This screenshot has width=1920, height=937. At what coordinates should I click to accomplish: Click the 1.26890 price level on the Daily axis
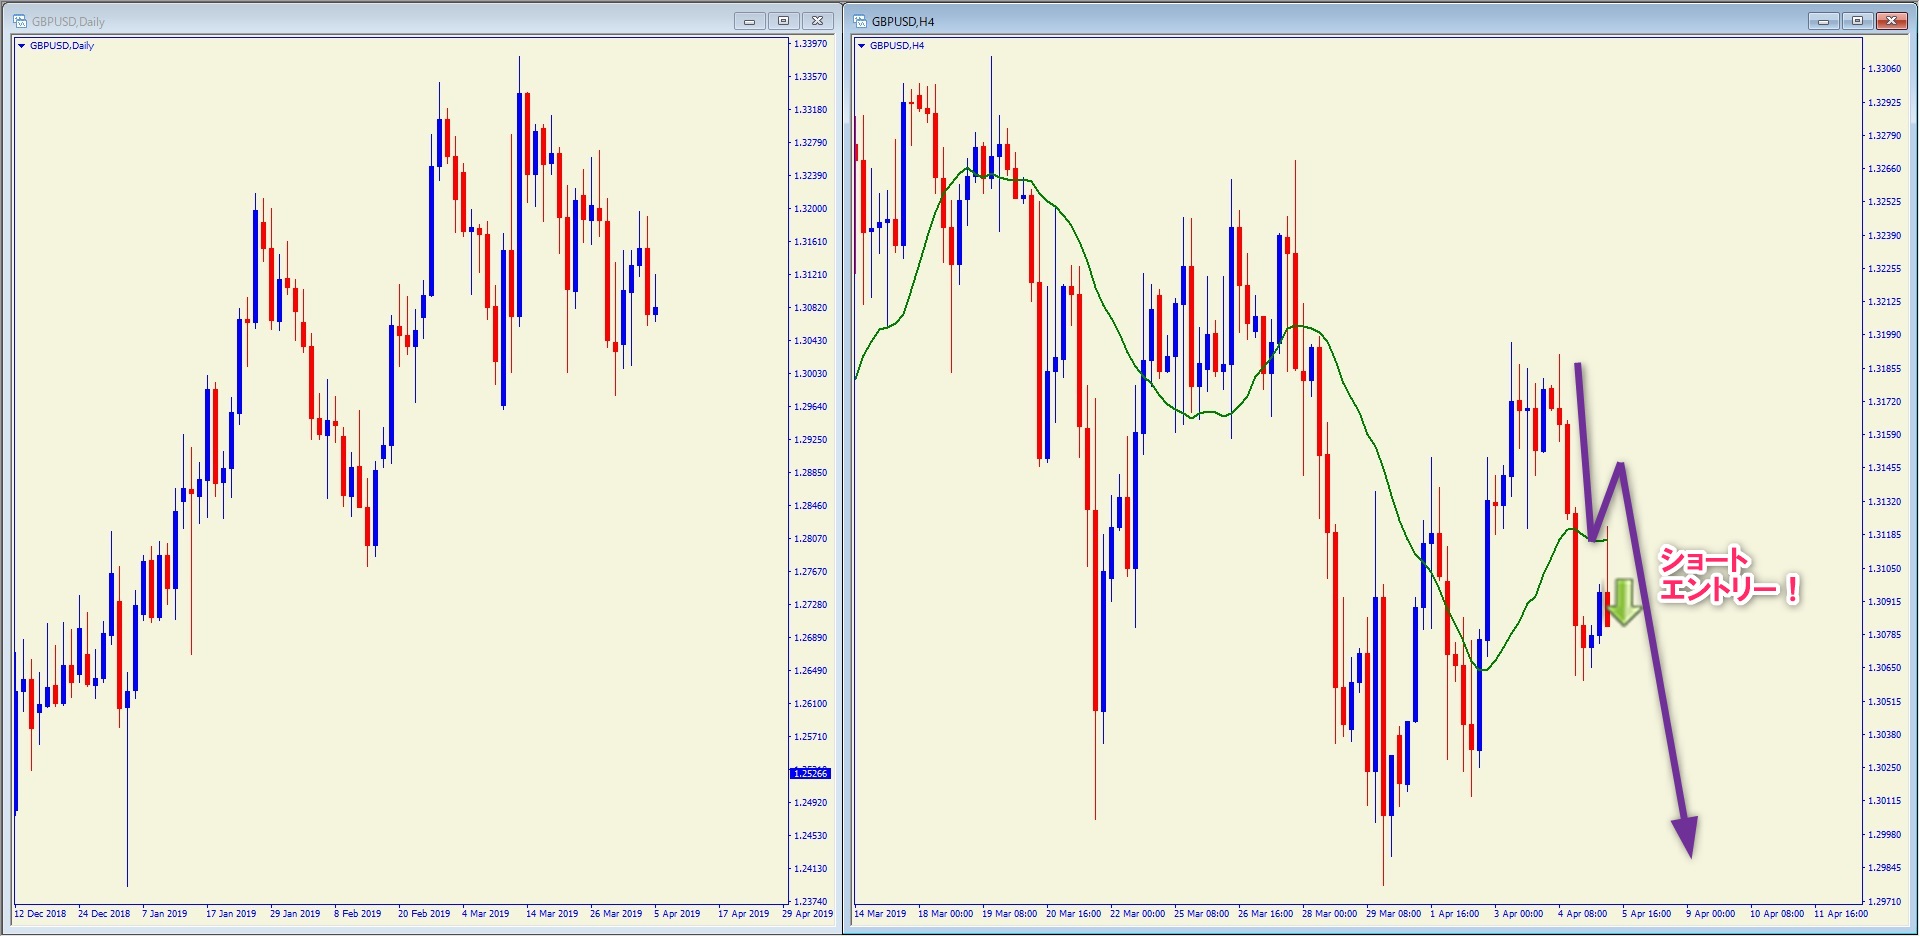pos(811,638)
